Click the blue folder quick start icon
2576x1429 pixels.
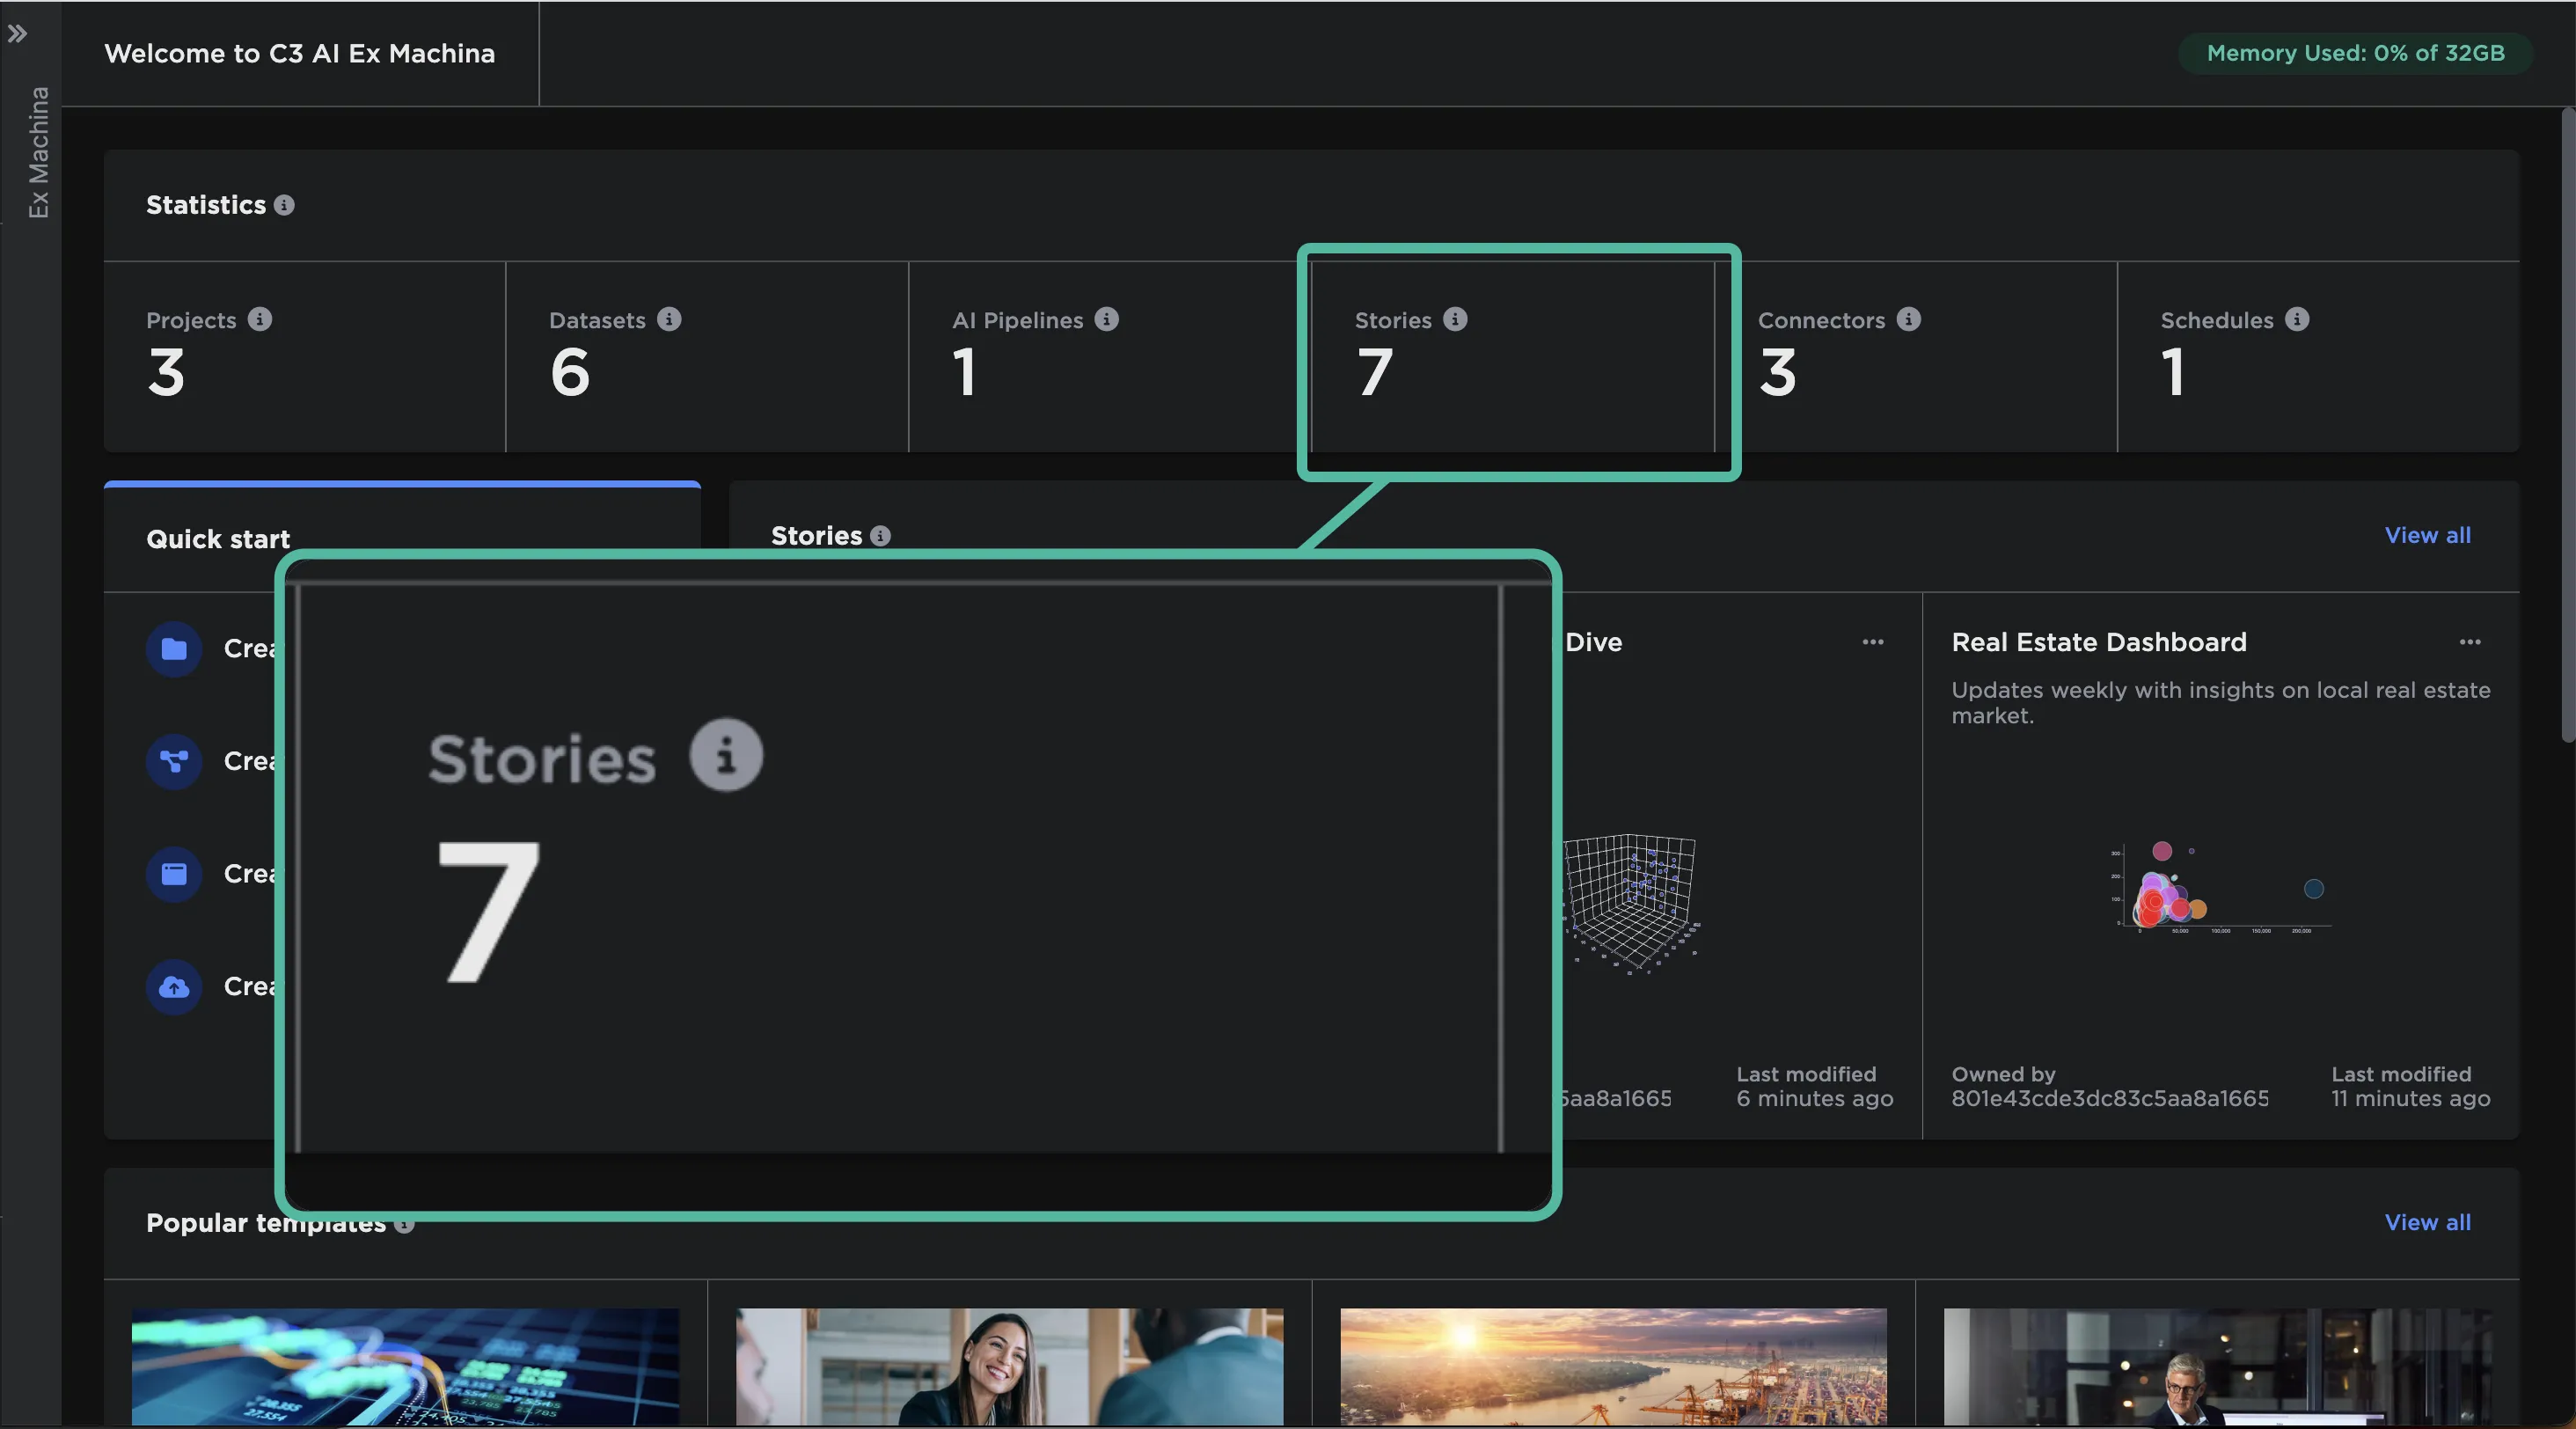tap(174, 649)
